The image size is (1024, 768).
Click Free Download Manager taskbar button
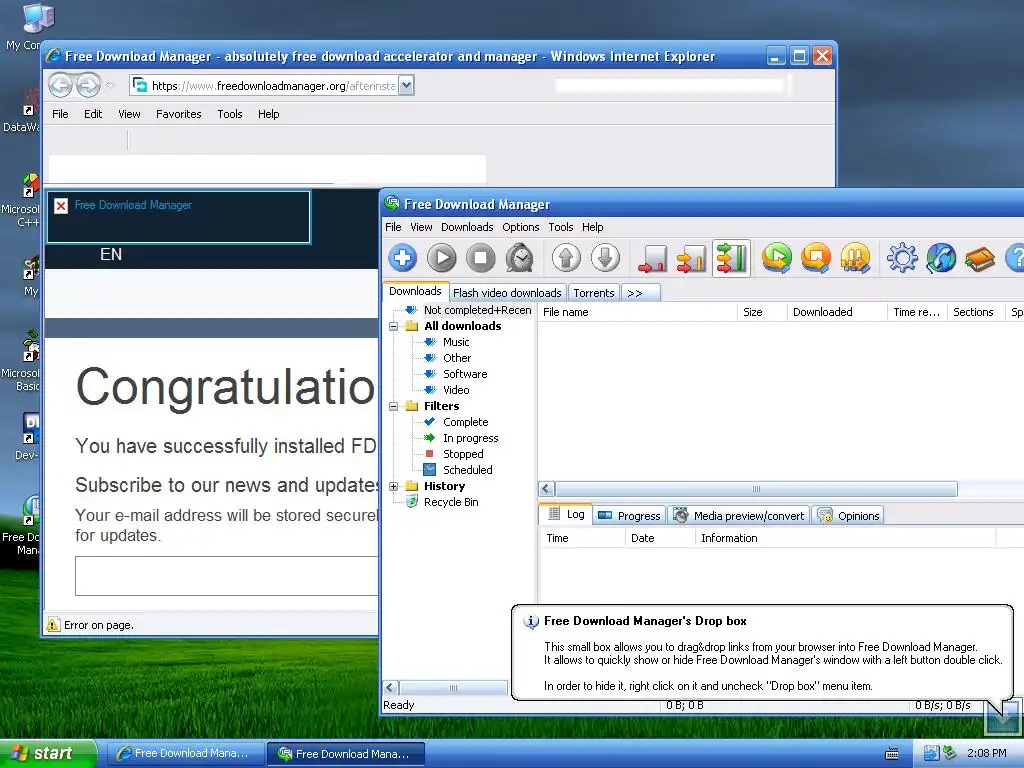[346, 754]
